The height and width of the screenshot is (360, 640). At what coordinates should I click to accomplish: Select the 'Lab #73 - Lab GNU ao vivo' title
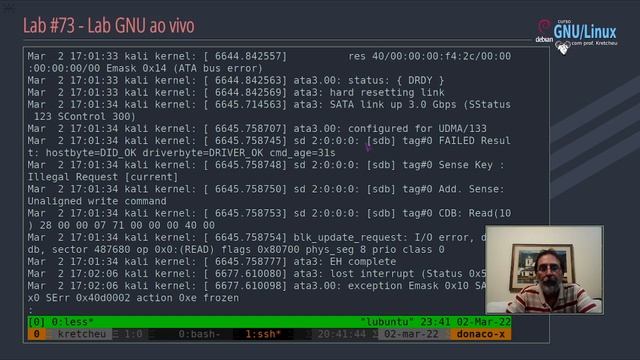[x=109, y=25]
